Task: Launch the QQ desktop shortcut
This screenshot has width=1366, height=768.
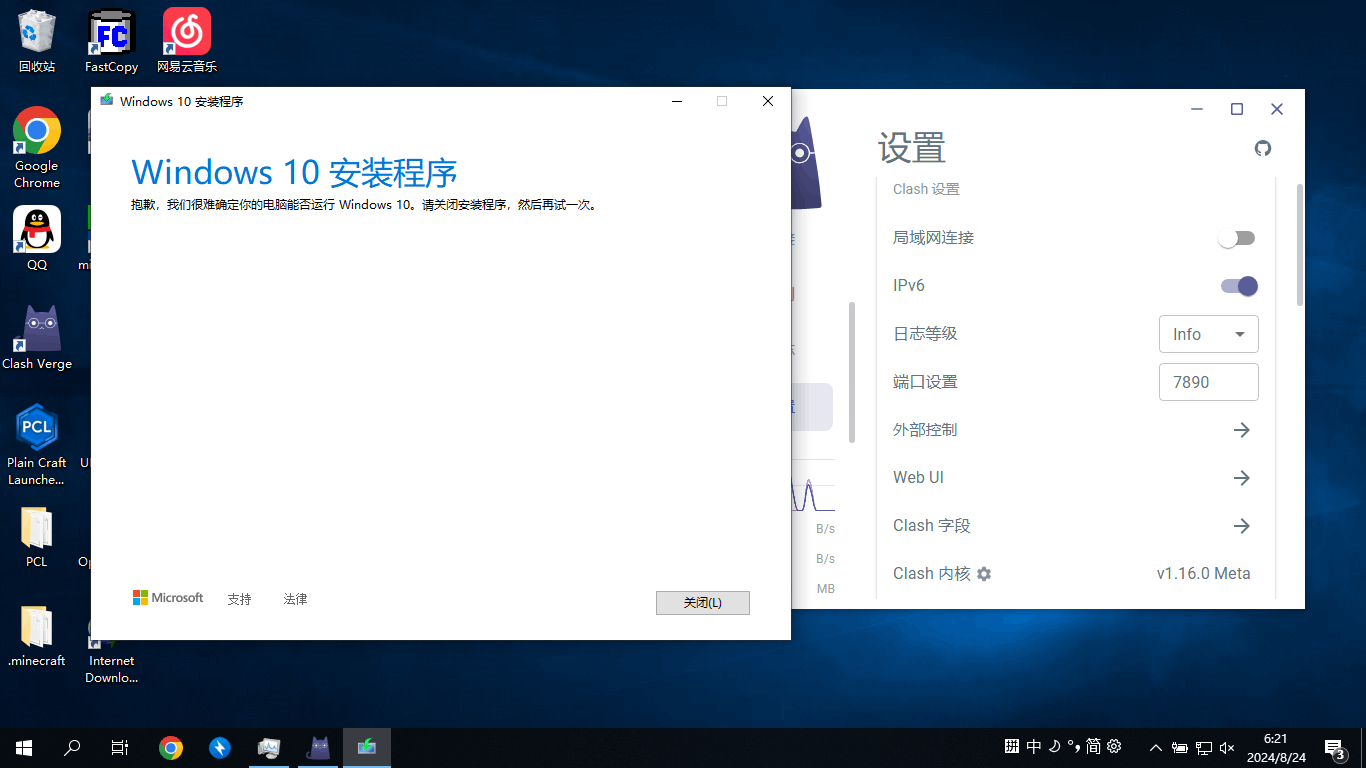Action: coord(37,239)
